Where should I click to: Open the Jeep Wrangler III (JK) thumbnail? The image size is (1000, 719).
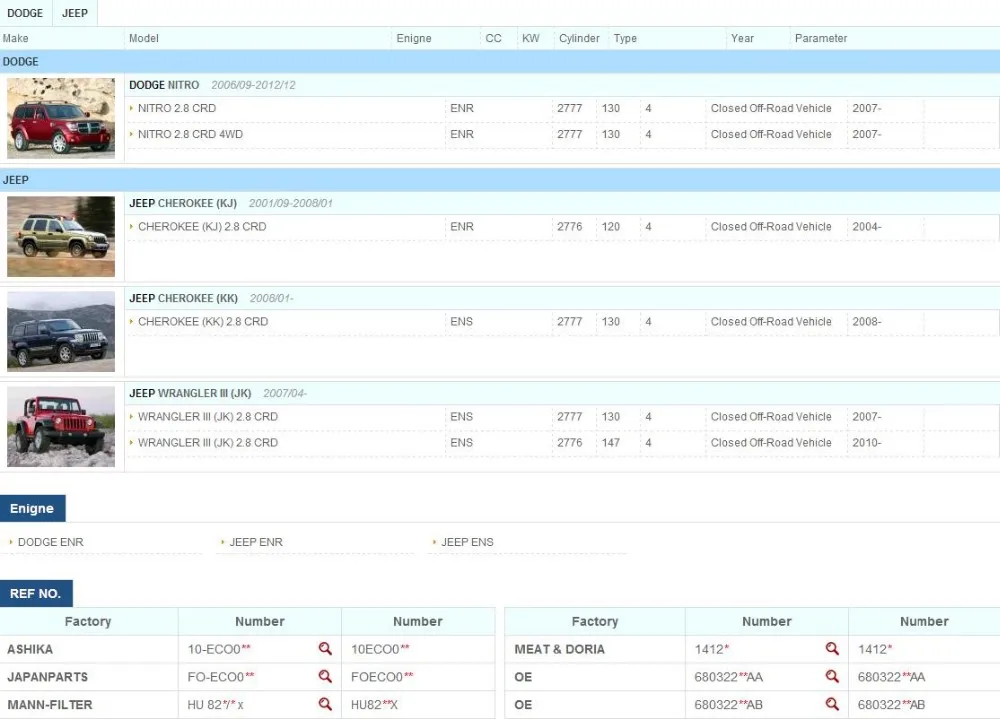click(x=61, y=426)
